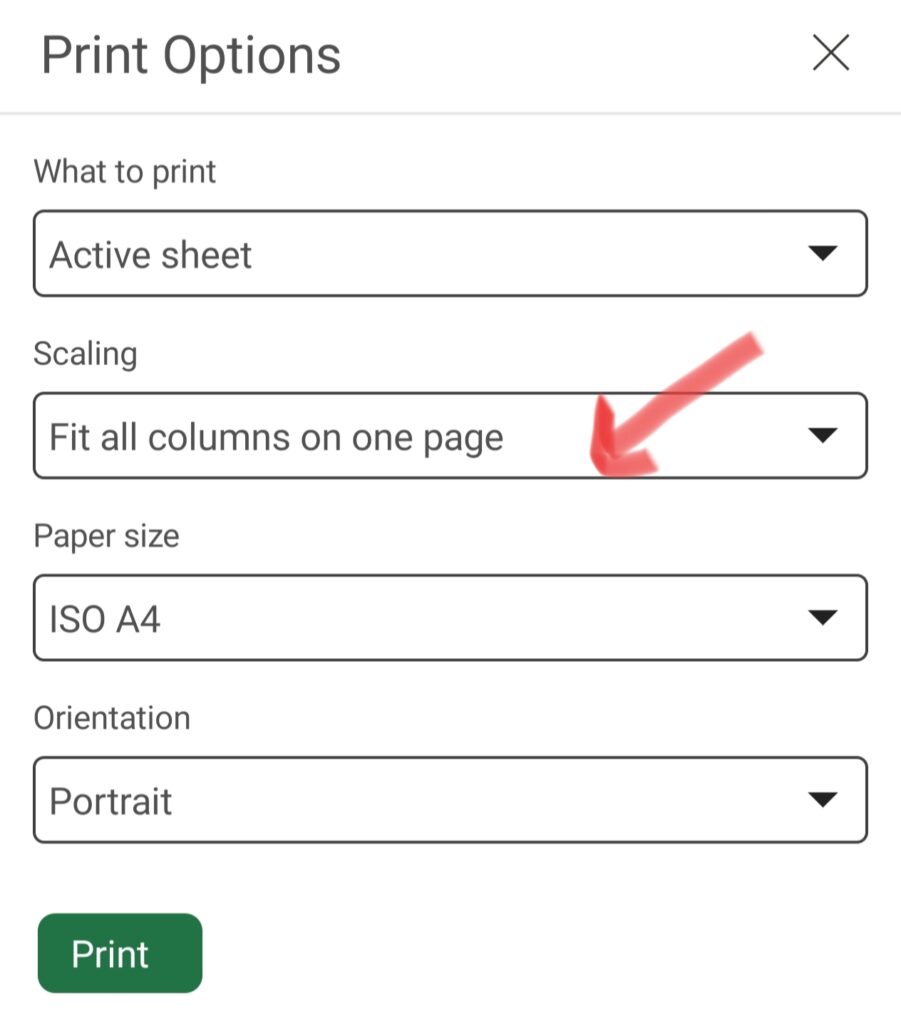Click the "What to print" label
The height and width of the screenshot is (1024, 901).
coord(125,171)
